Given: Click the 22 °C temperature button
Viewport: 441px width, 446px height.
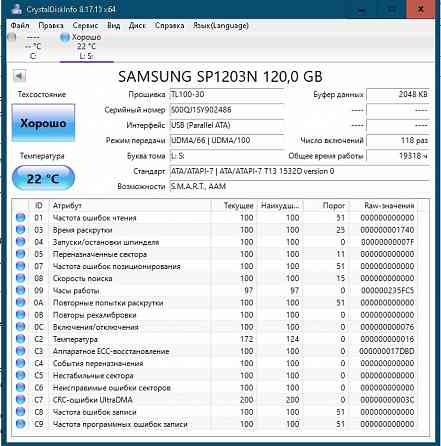Looking at the screenshot, I should 43,178.
